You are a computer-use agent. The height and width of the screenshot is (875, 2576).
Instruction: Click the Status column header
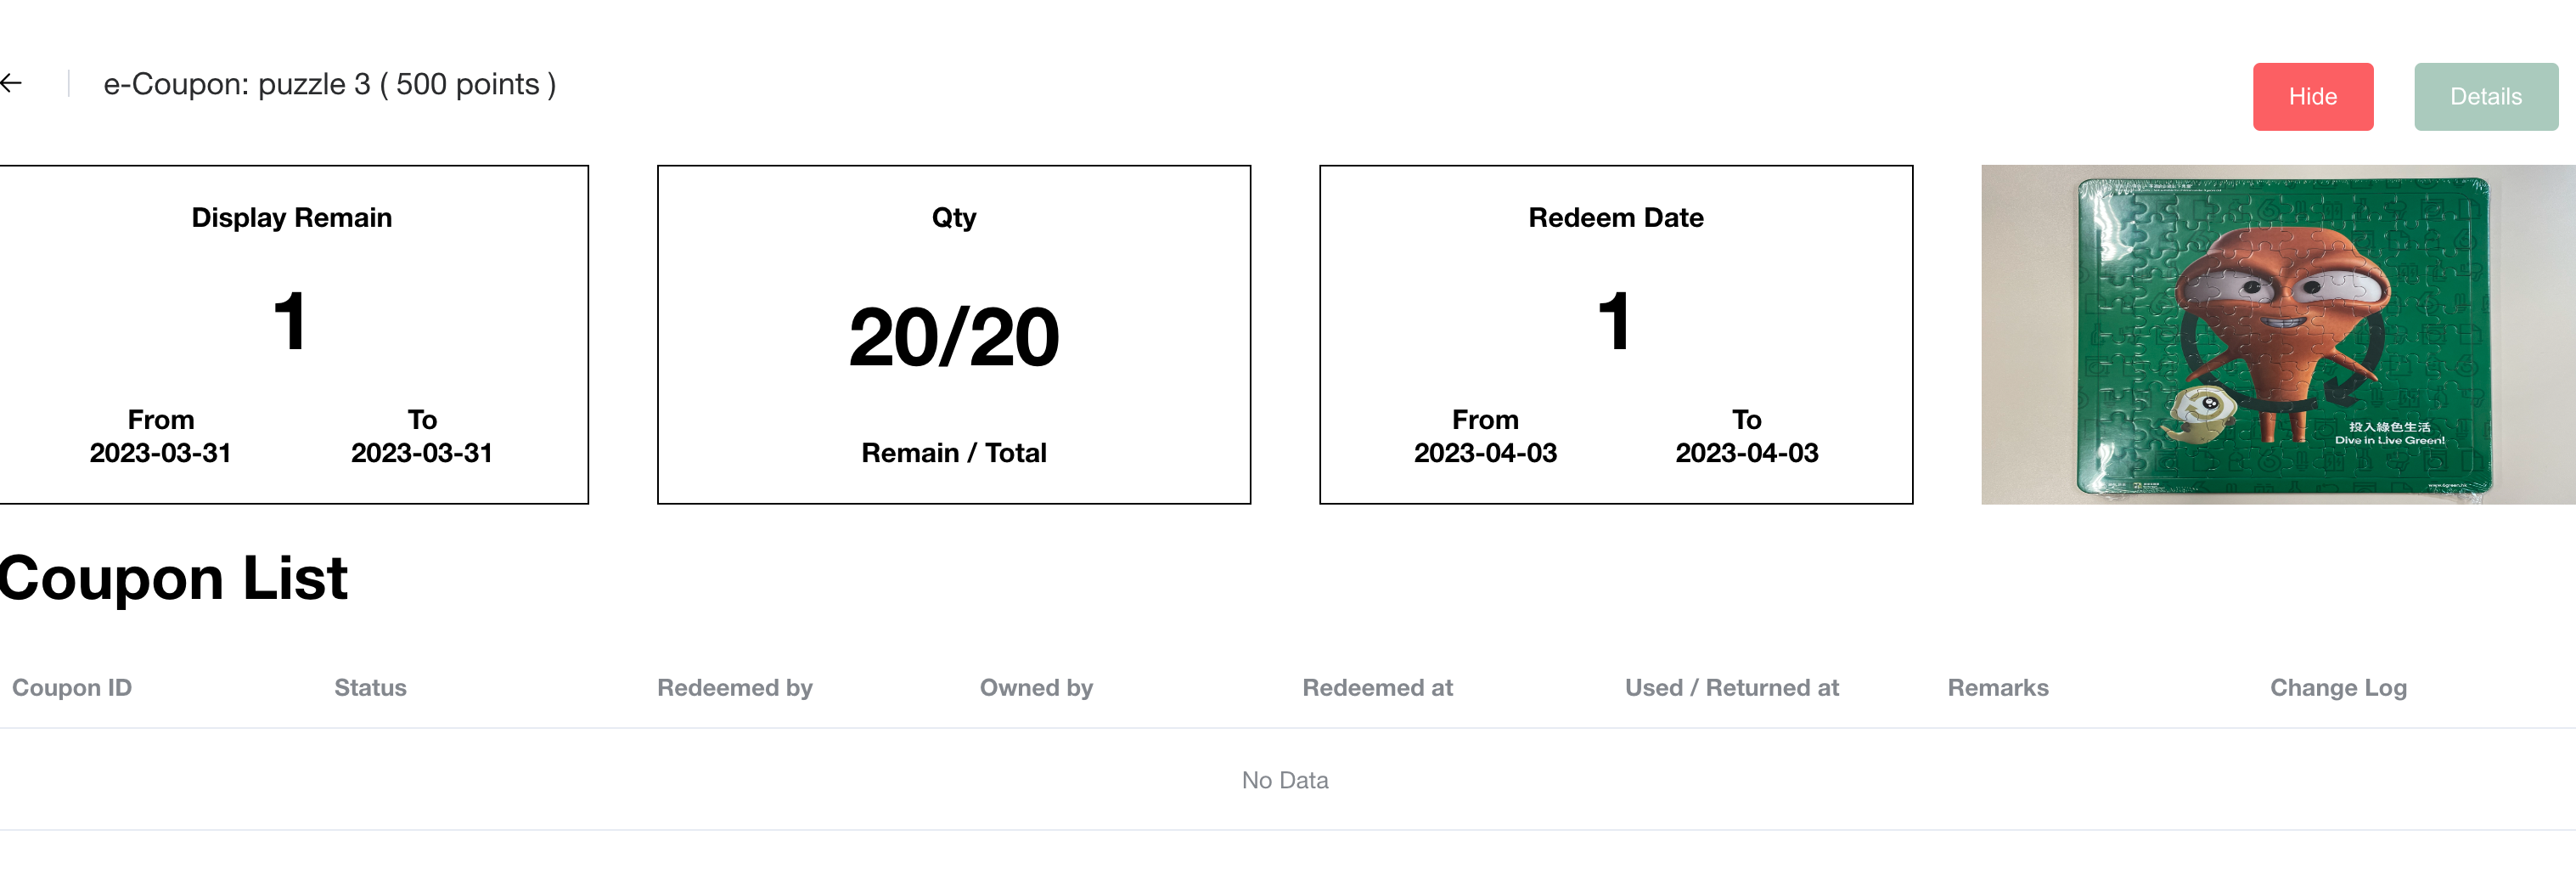point(370,688)
